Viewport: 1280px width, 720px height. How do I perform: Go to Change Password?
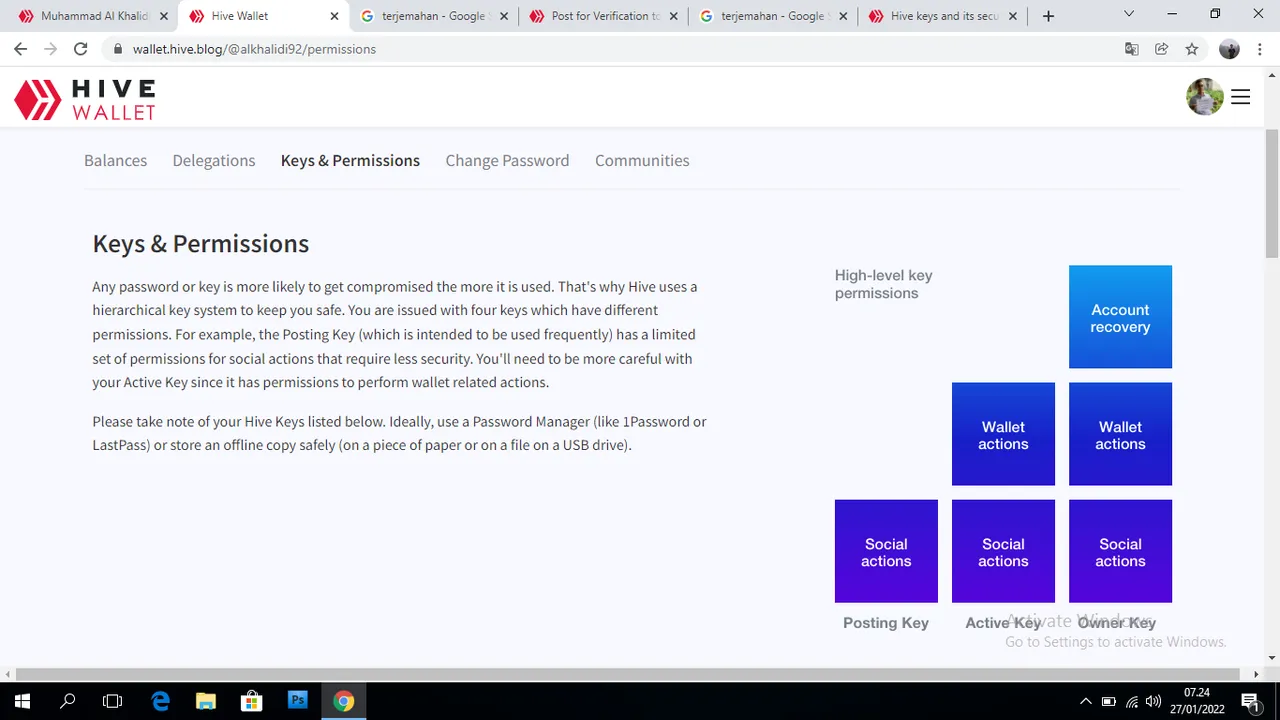[x=507, y=160]
